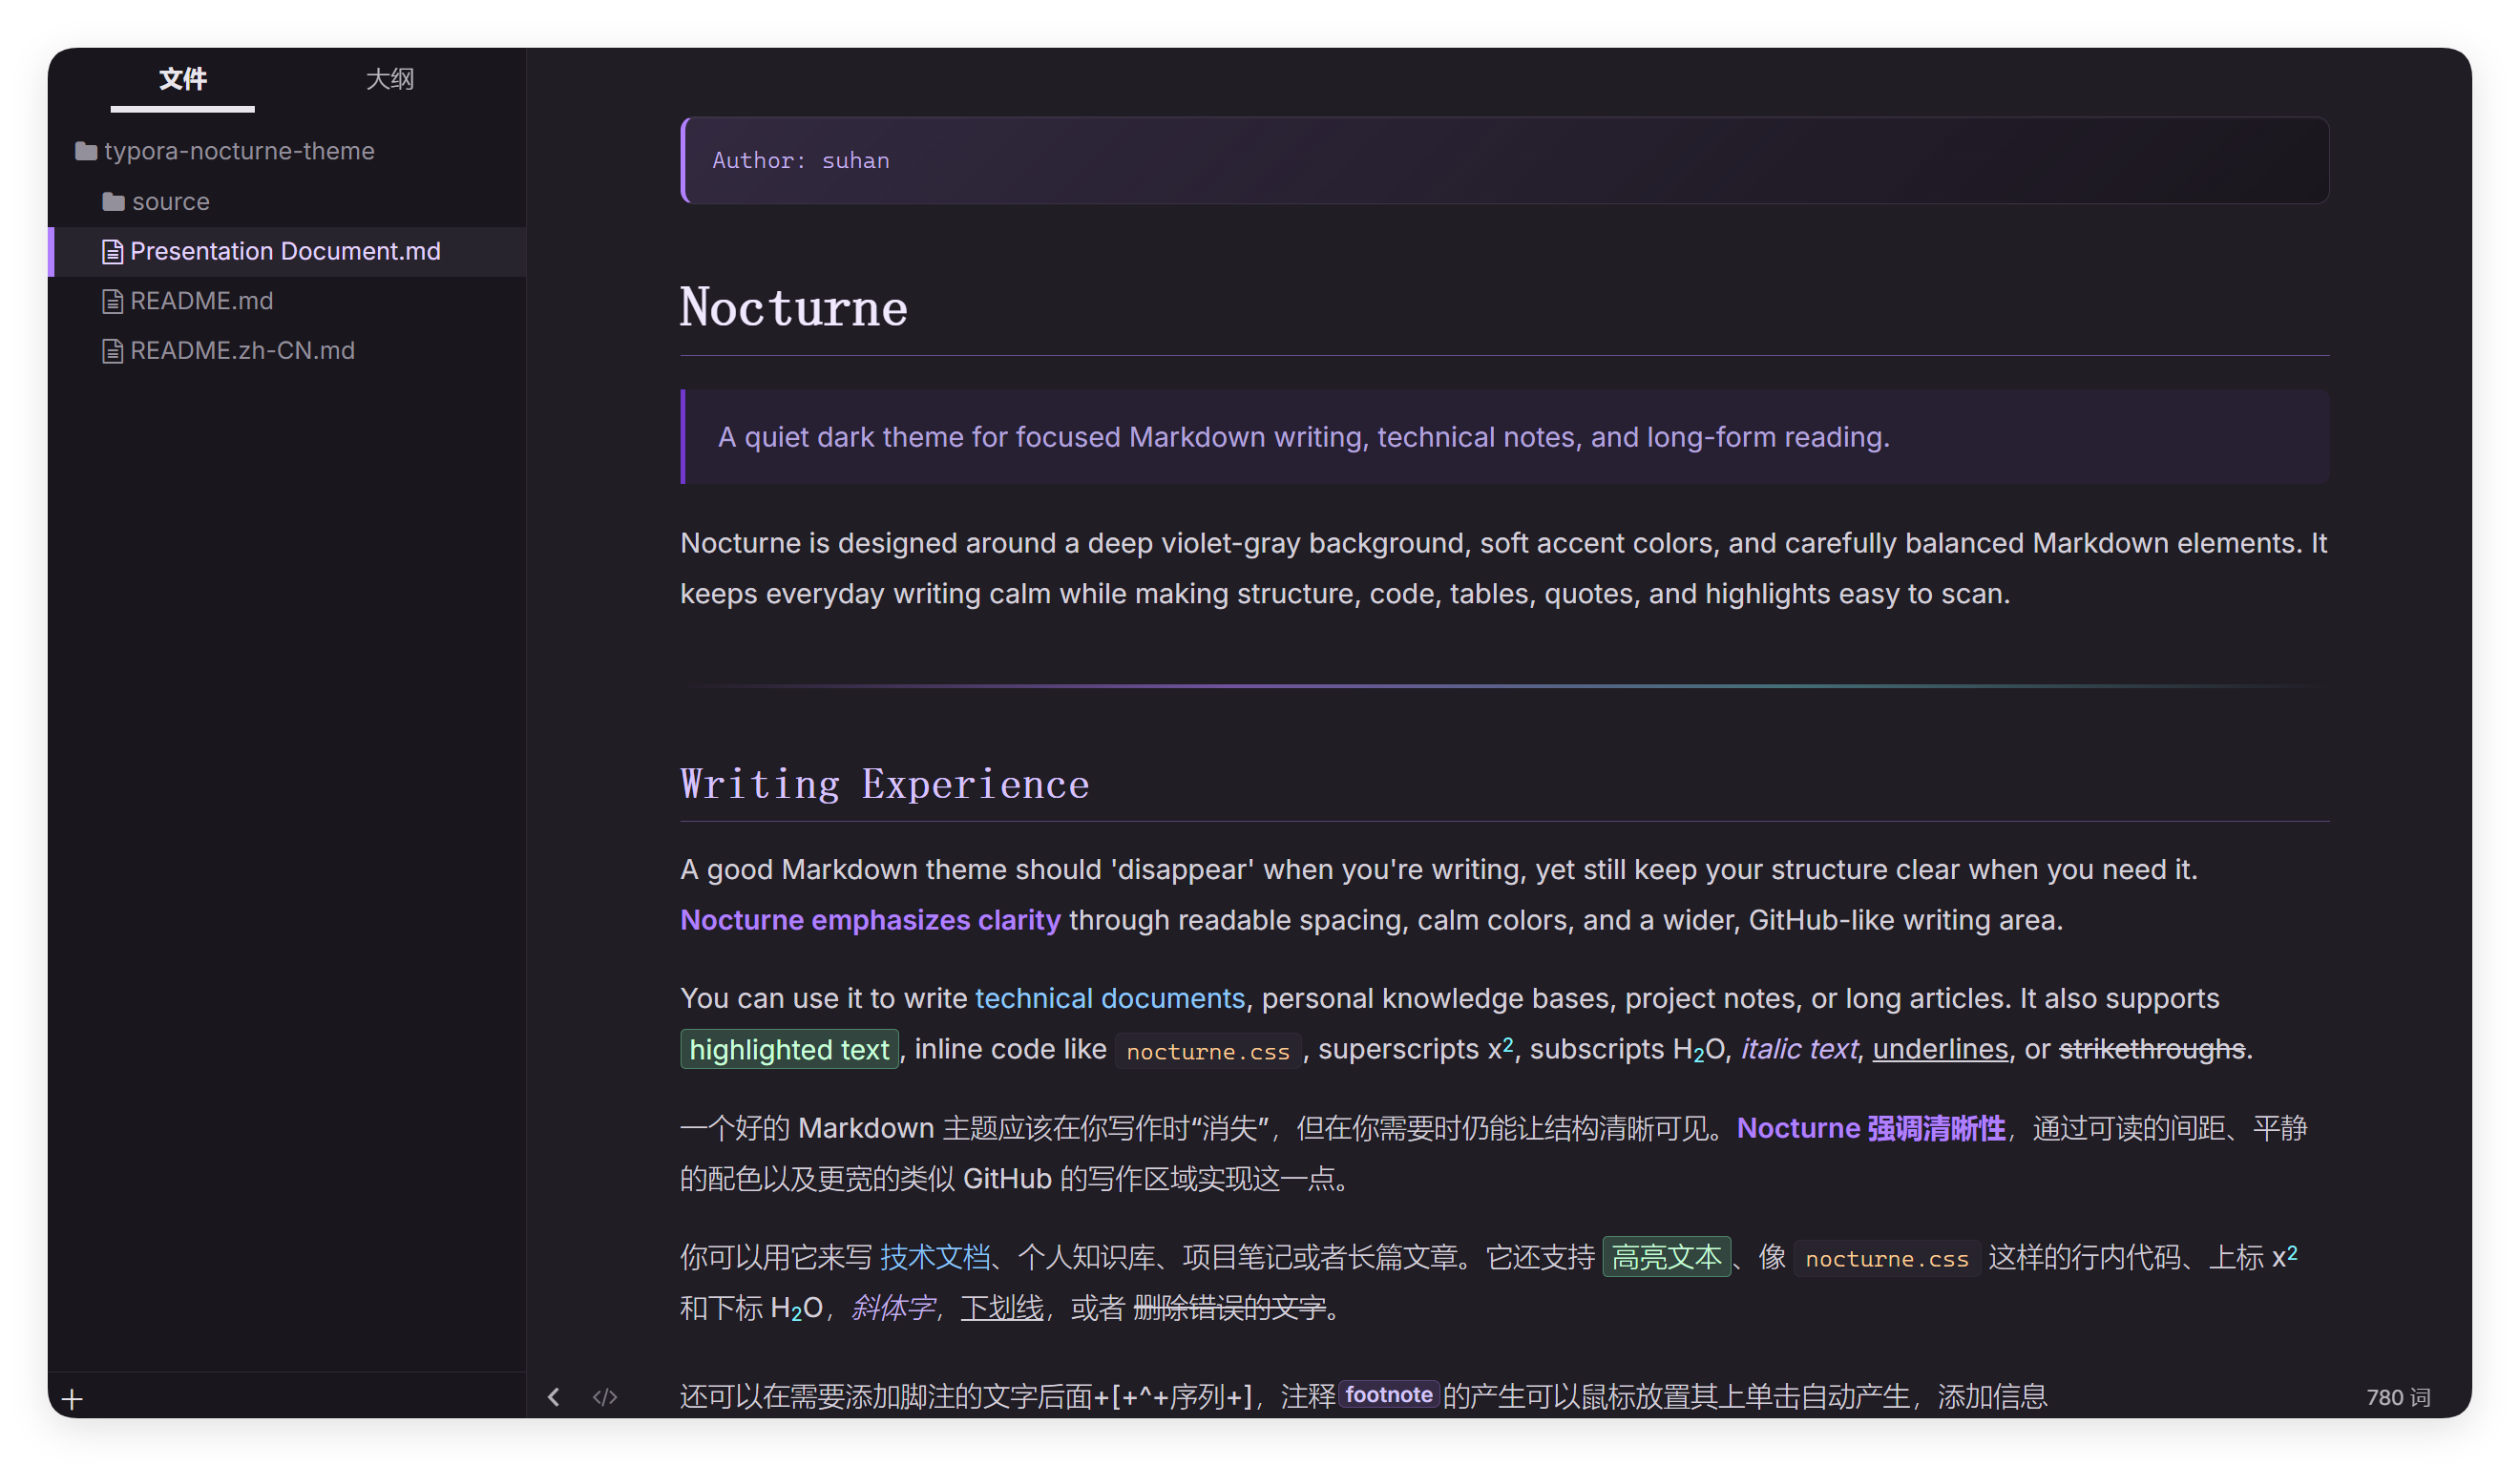Image resolution: width=2520 pixels, height=1466 pixels.
Task: Click the 高亮文本 highlighted span
Action: pos(1667,1257)
